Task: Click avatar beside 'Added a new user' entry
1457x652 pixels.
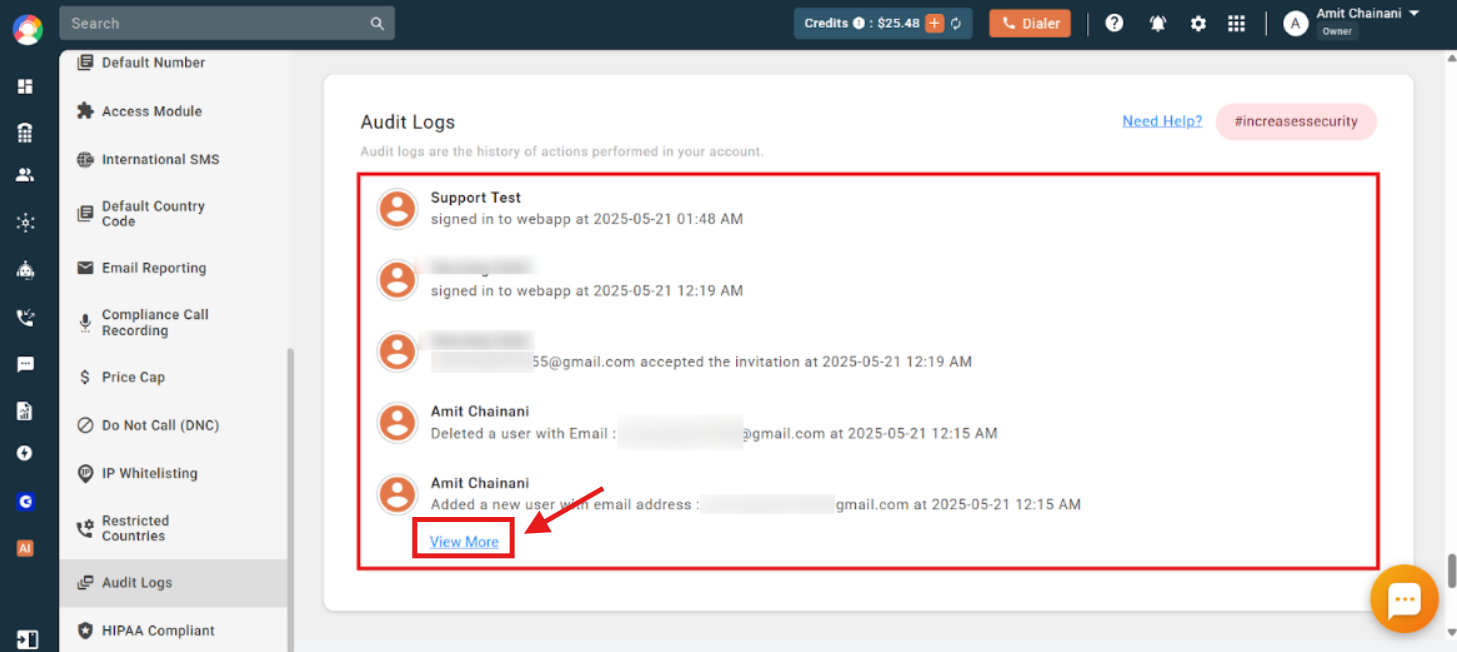Action: [397, 494]
